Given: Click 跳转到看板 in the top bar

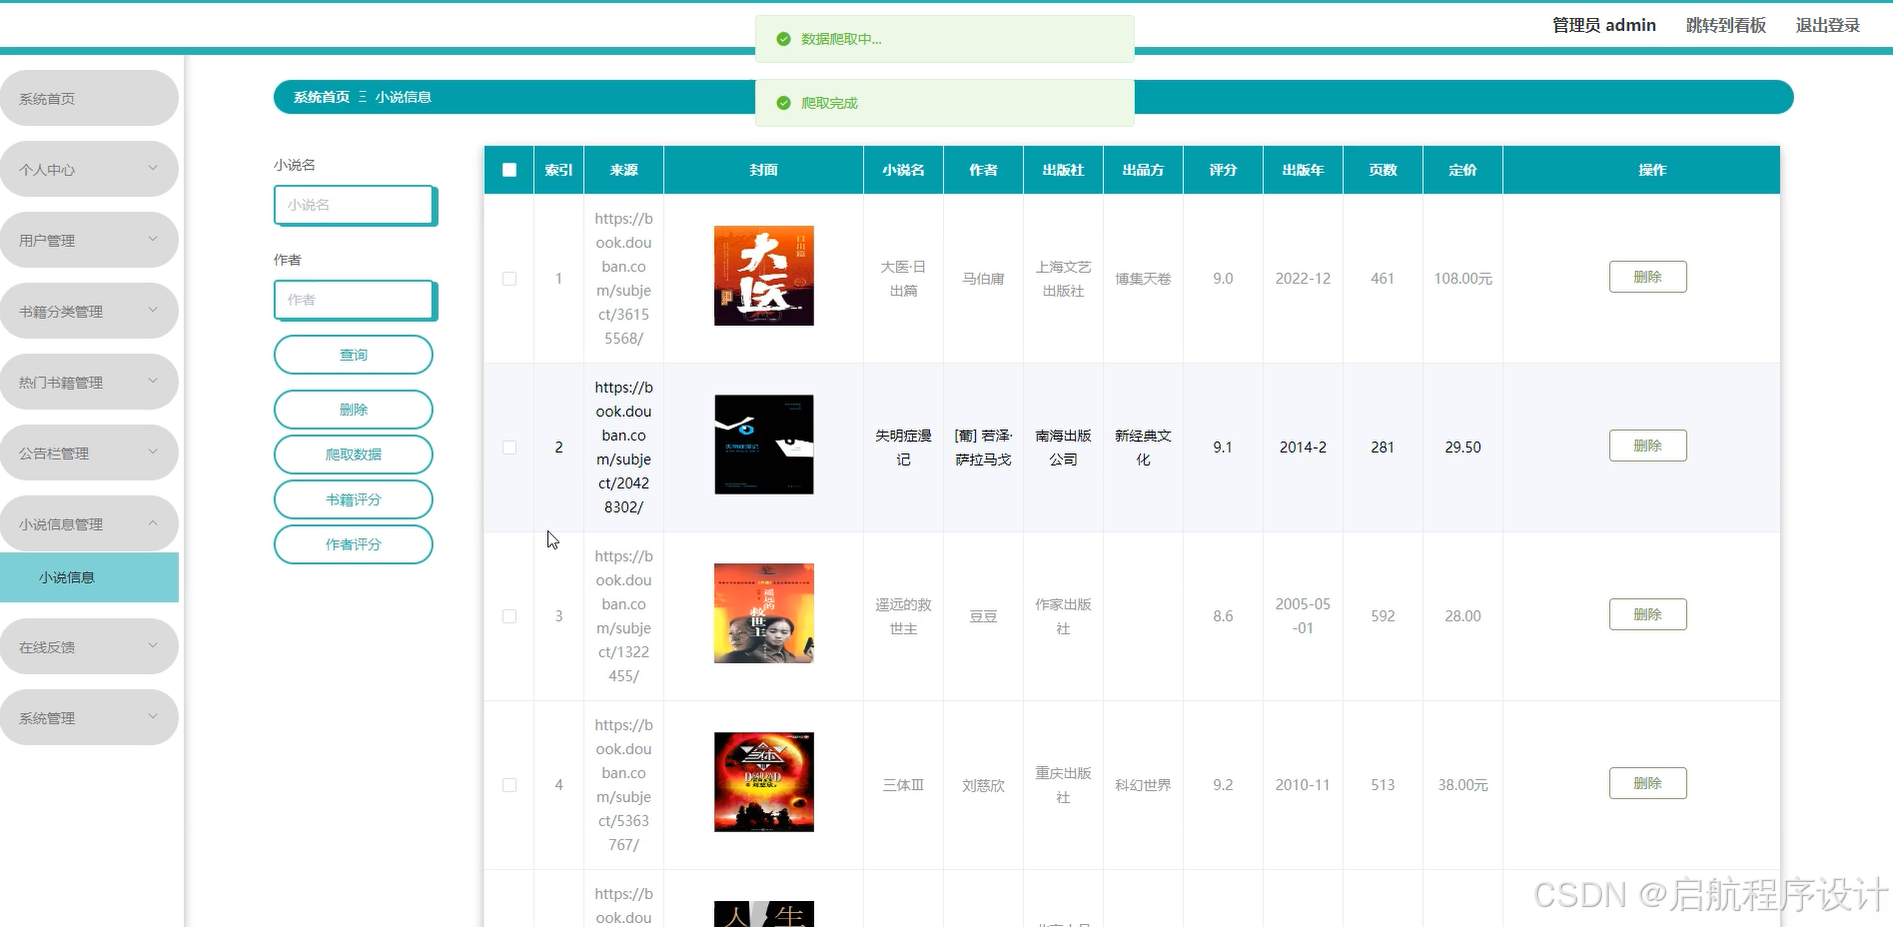Looking at the screenshot, I should (1726, 25).
